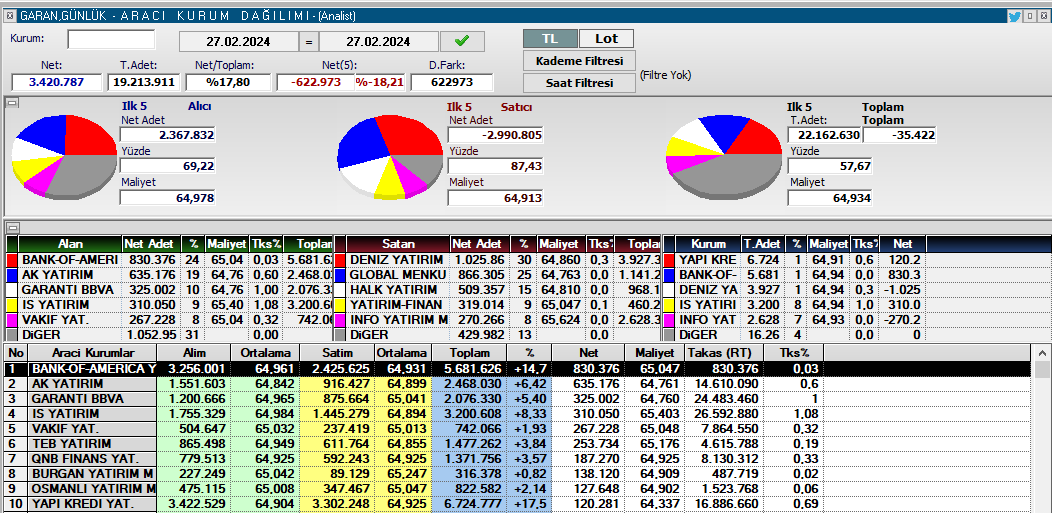
Task: Click the window menu icon left of GARAN title
Action: [9, 15]
